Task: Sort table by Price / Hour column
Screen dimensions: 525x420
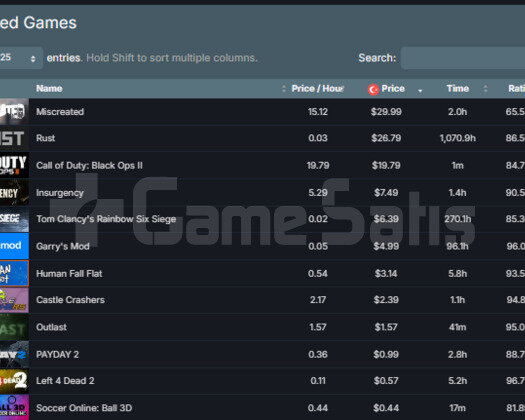Action: (x=317, y=88)
